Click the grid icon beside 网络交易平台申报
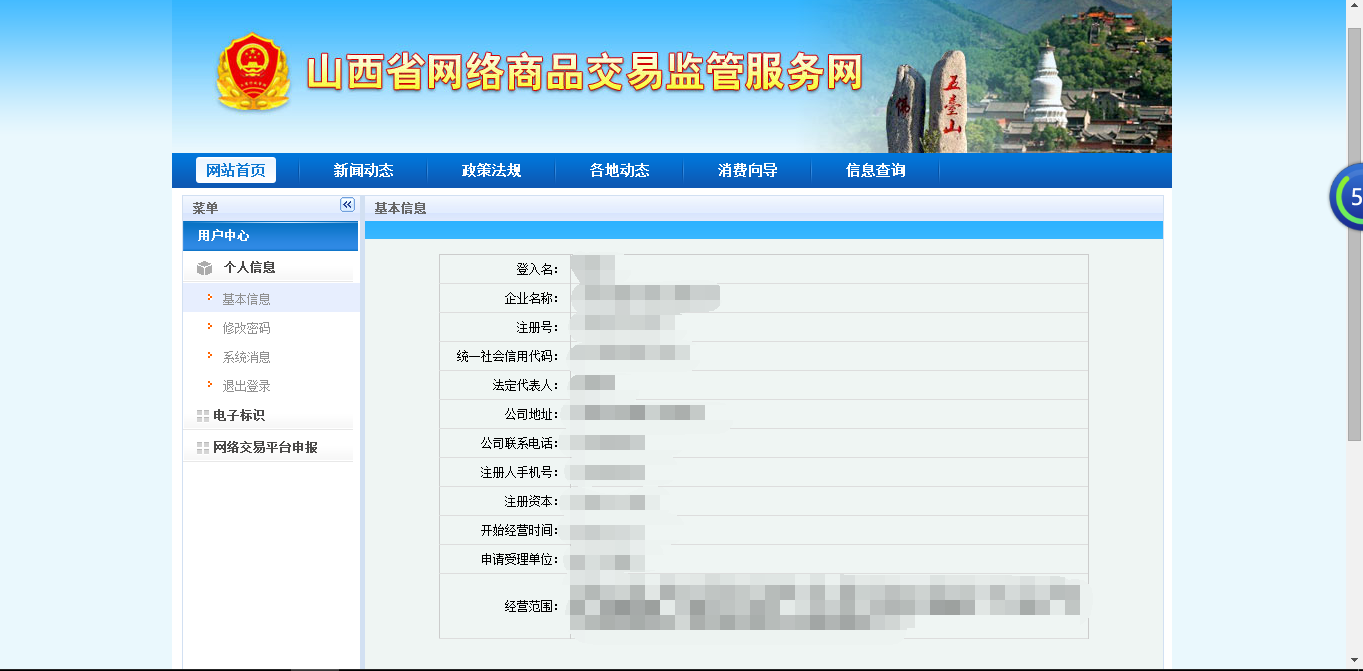Image resolution: width=1363 pixels, height=671 pixels. coord(203,448)
